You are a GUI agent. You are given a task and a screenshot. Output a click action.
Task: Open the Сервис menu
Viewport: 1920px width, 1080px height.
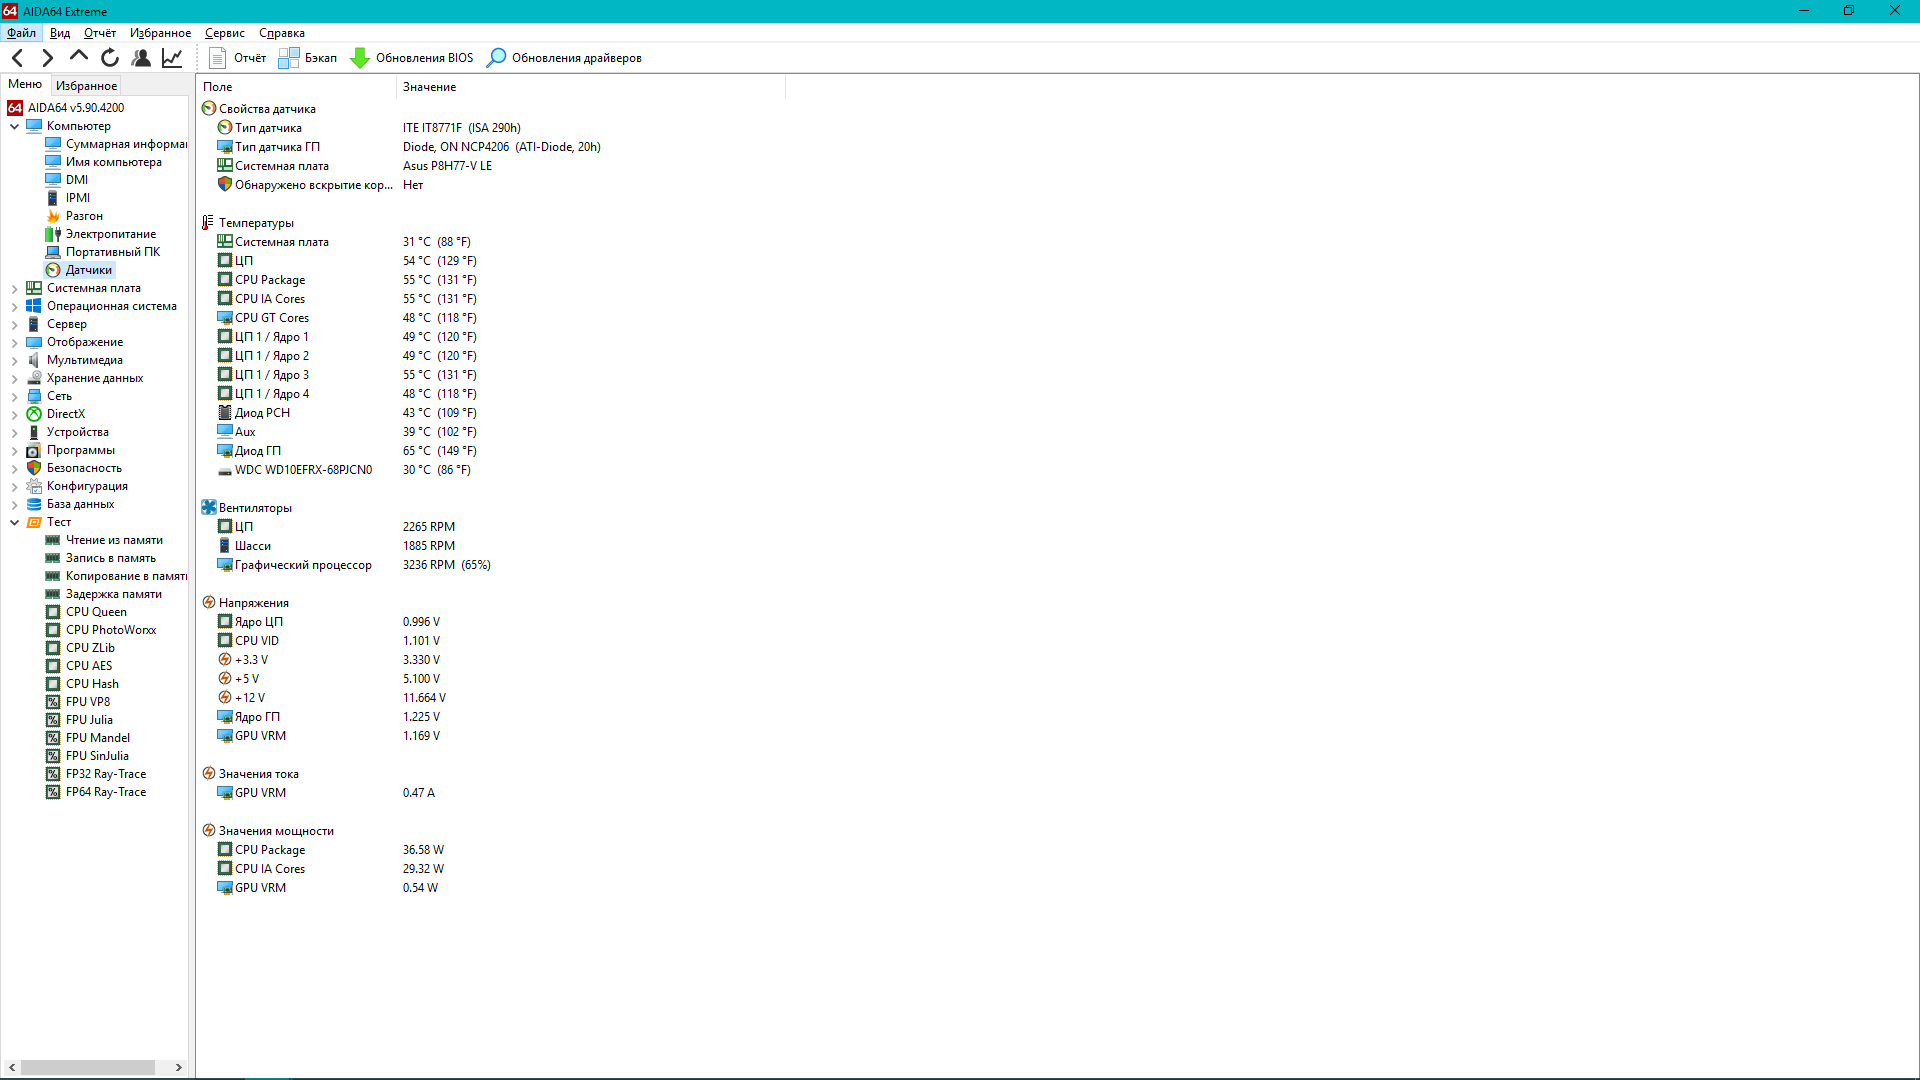[x=224, y=33]
